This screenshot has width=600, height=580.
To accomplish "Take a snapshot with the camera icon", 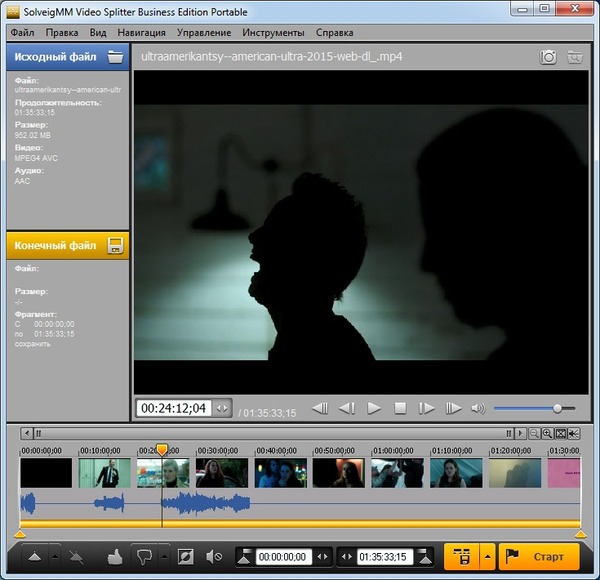I will 548,57.
